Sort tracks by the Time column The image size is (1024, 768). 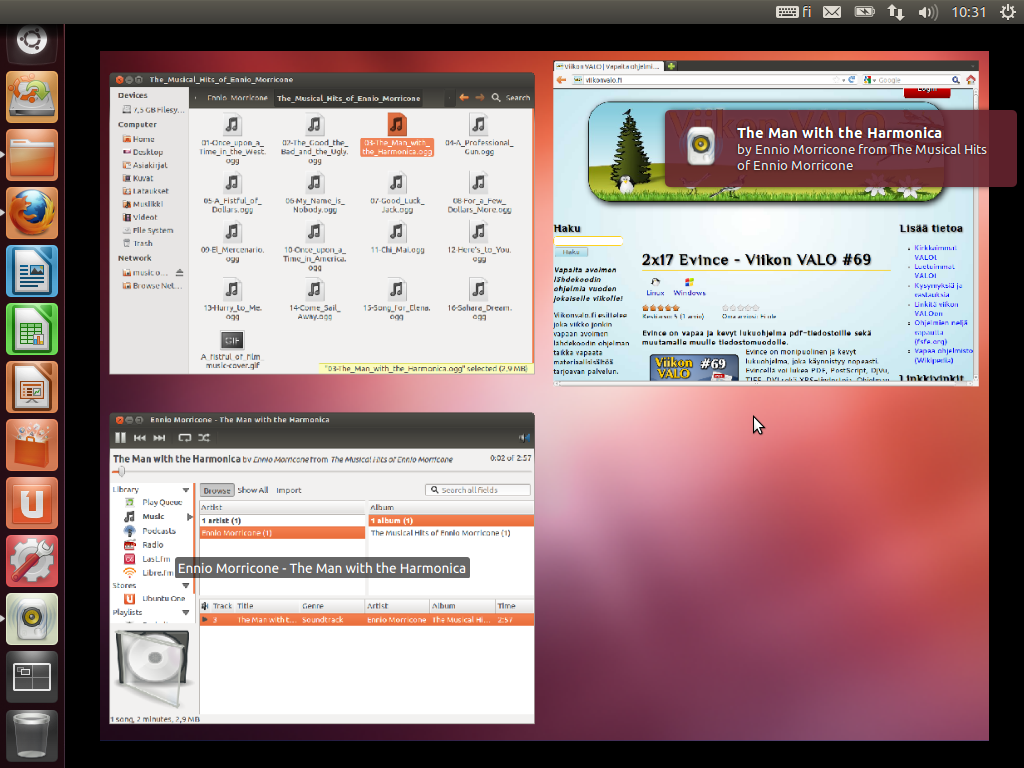coord(514,606)
